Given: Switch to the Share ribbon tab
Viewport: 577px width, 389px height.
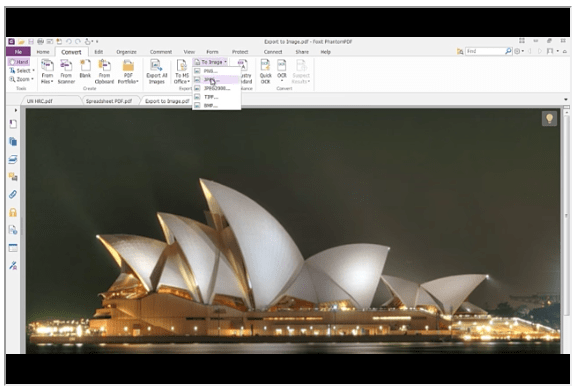Looking at the screenshot, I should coord(302,52).
